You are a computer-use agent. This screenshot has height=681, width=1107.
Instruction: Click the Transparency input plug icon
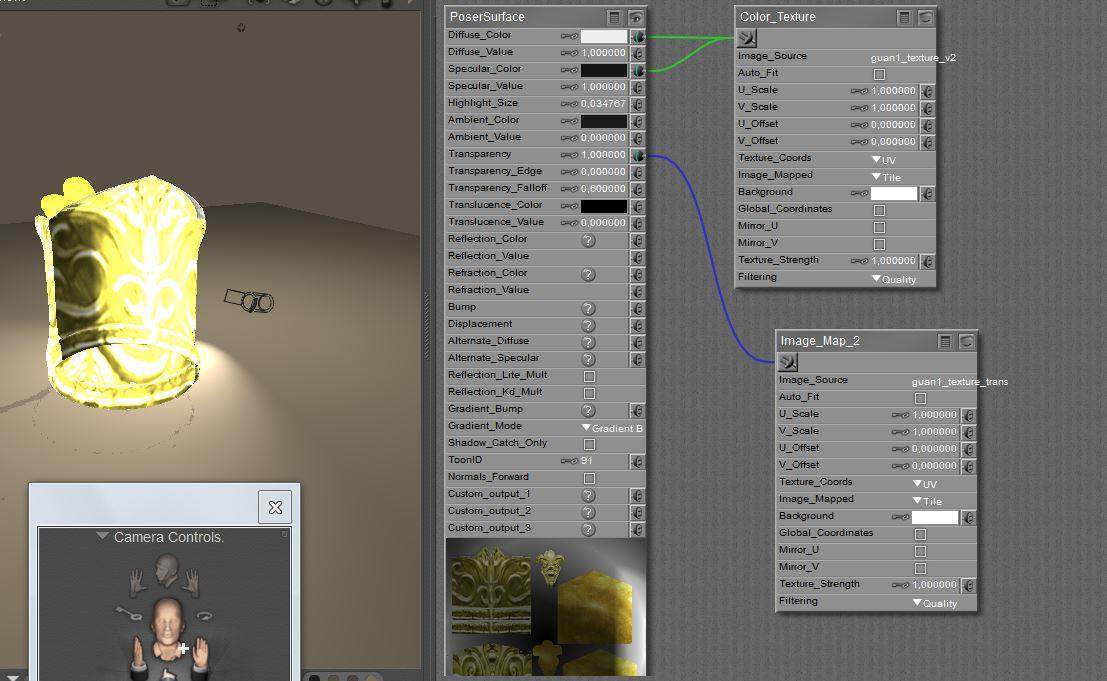point(637,155)
